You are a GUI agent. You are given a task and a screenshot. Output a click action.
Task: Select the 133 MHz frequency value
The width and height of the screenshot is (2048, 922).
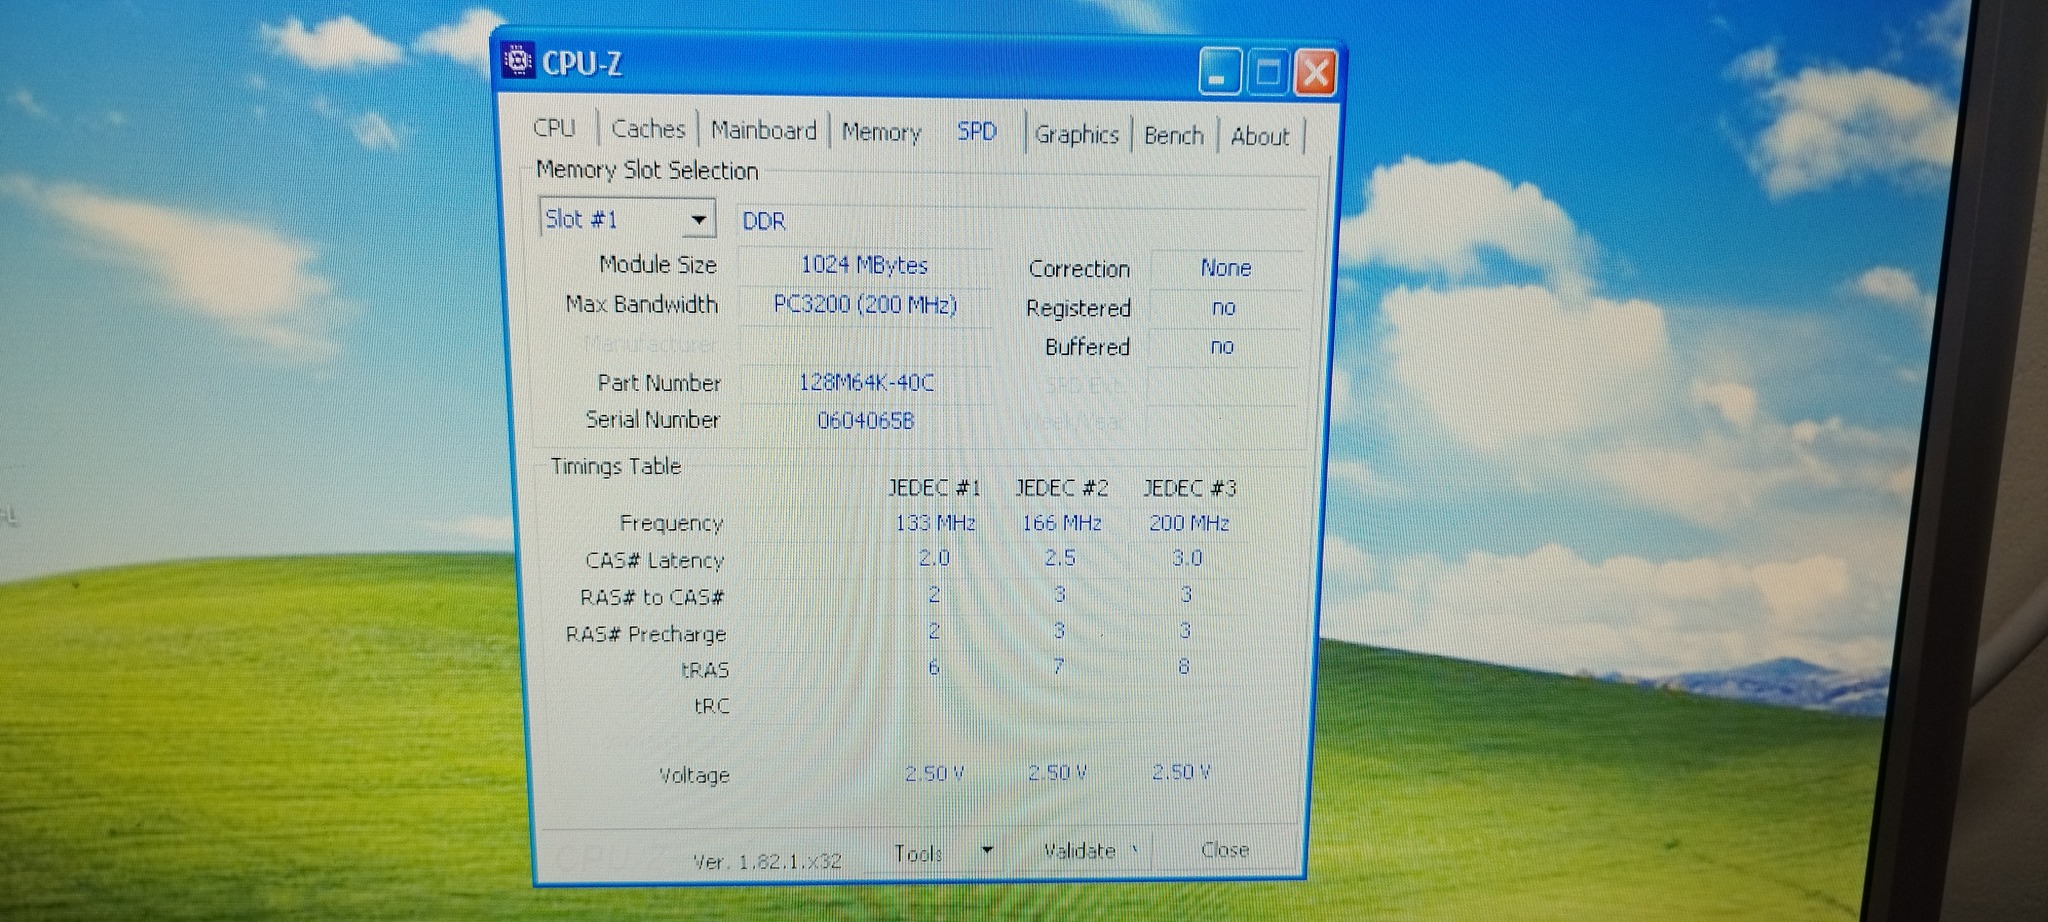click(935, 523)
